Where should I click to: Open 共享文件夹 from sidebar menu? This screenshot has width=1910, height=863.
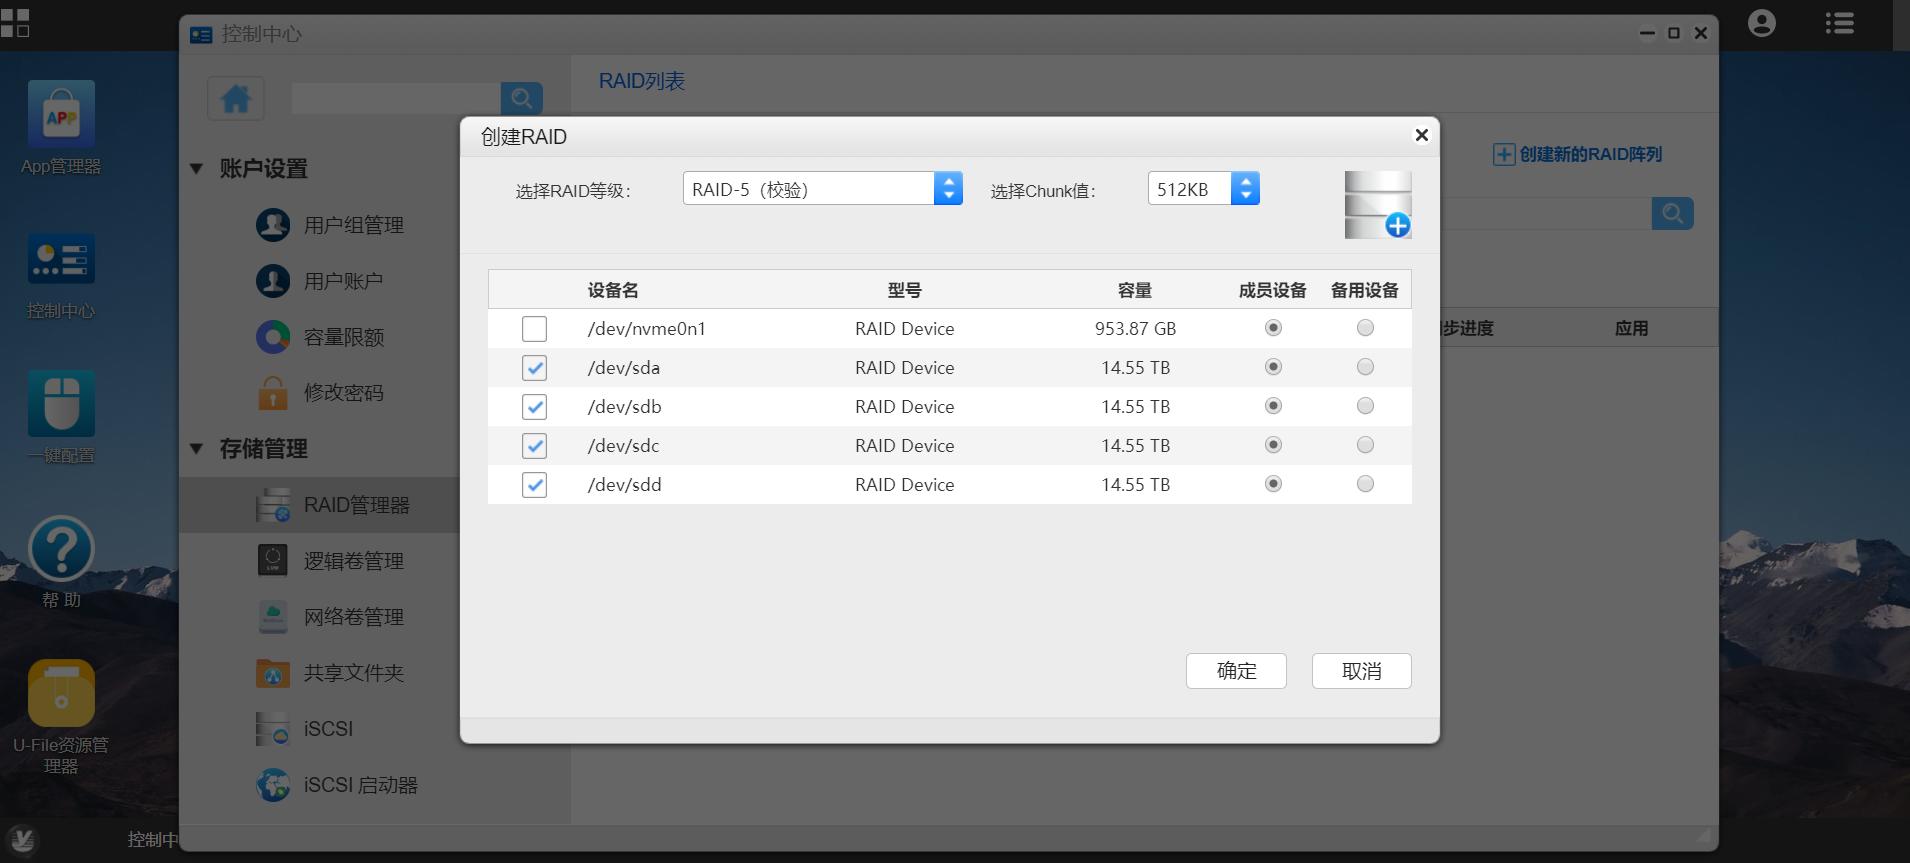pyautogui.click(x=354, y=673)
